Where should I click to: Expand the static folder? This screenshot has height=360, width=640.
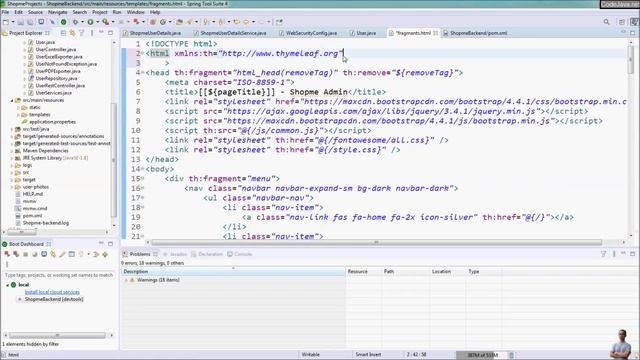click(x=18, y=107)
